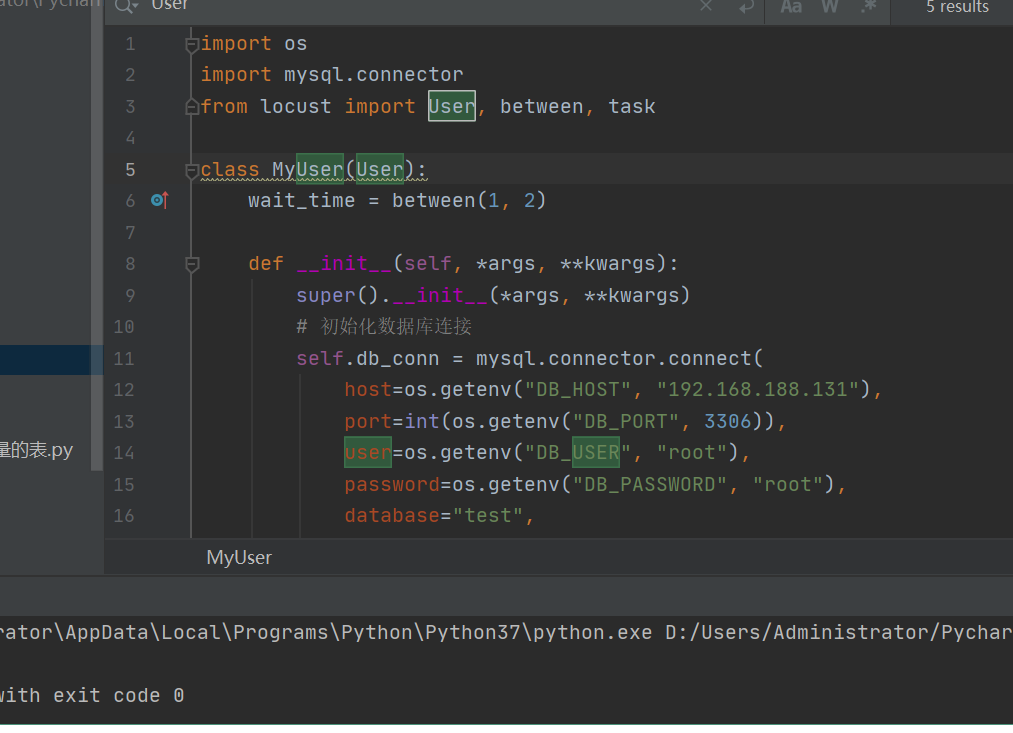The width and height of the screenshot is (1013, 733).
Task: Toggle match case (Aa) in the search bar
Action: (790, 8)
